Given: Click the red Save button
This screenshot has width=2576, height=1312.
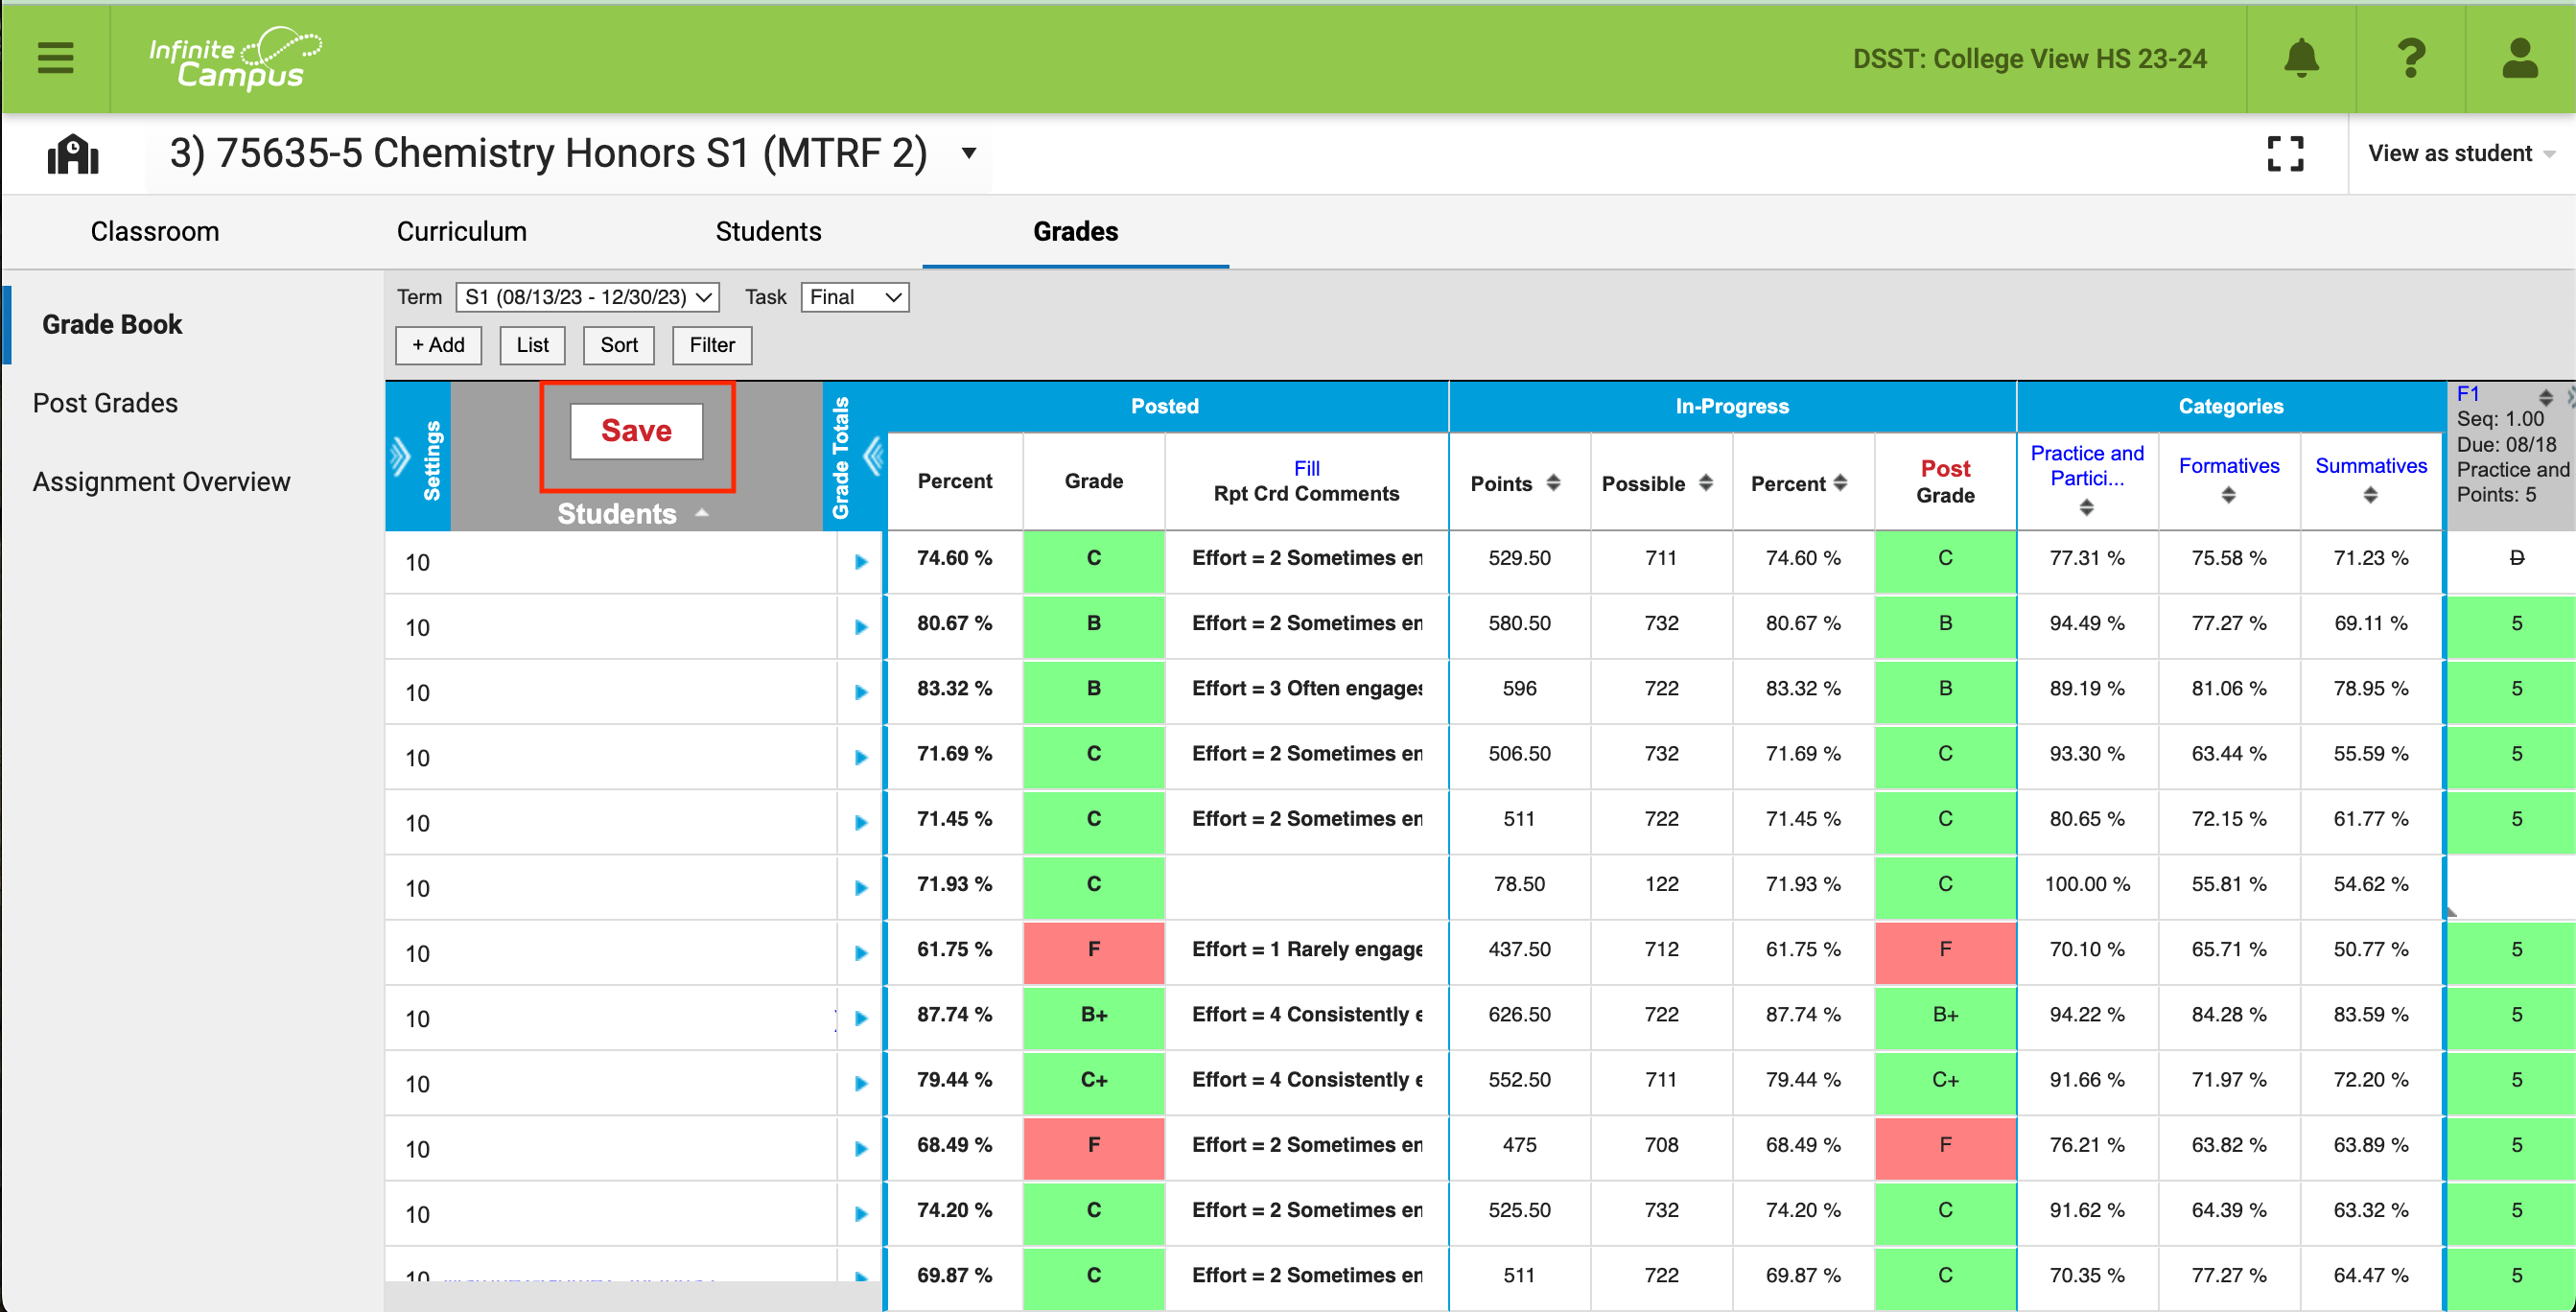Looking at the screenshot, I should (637, 431).
